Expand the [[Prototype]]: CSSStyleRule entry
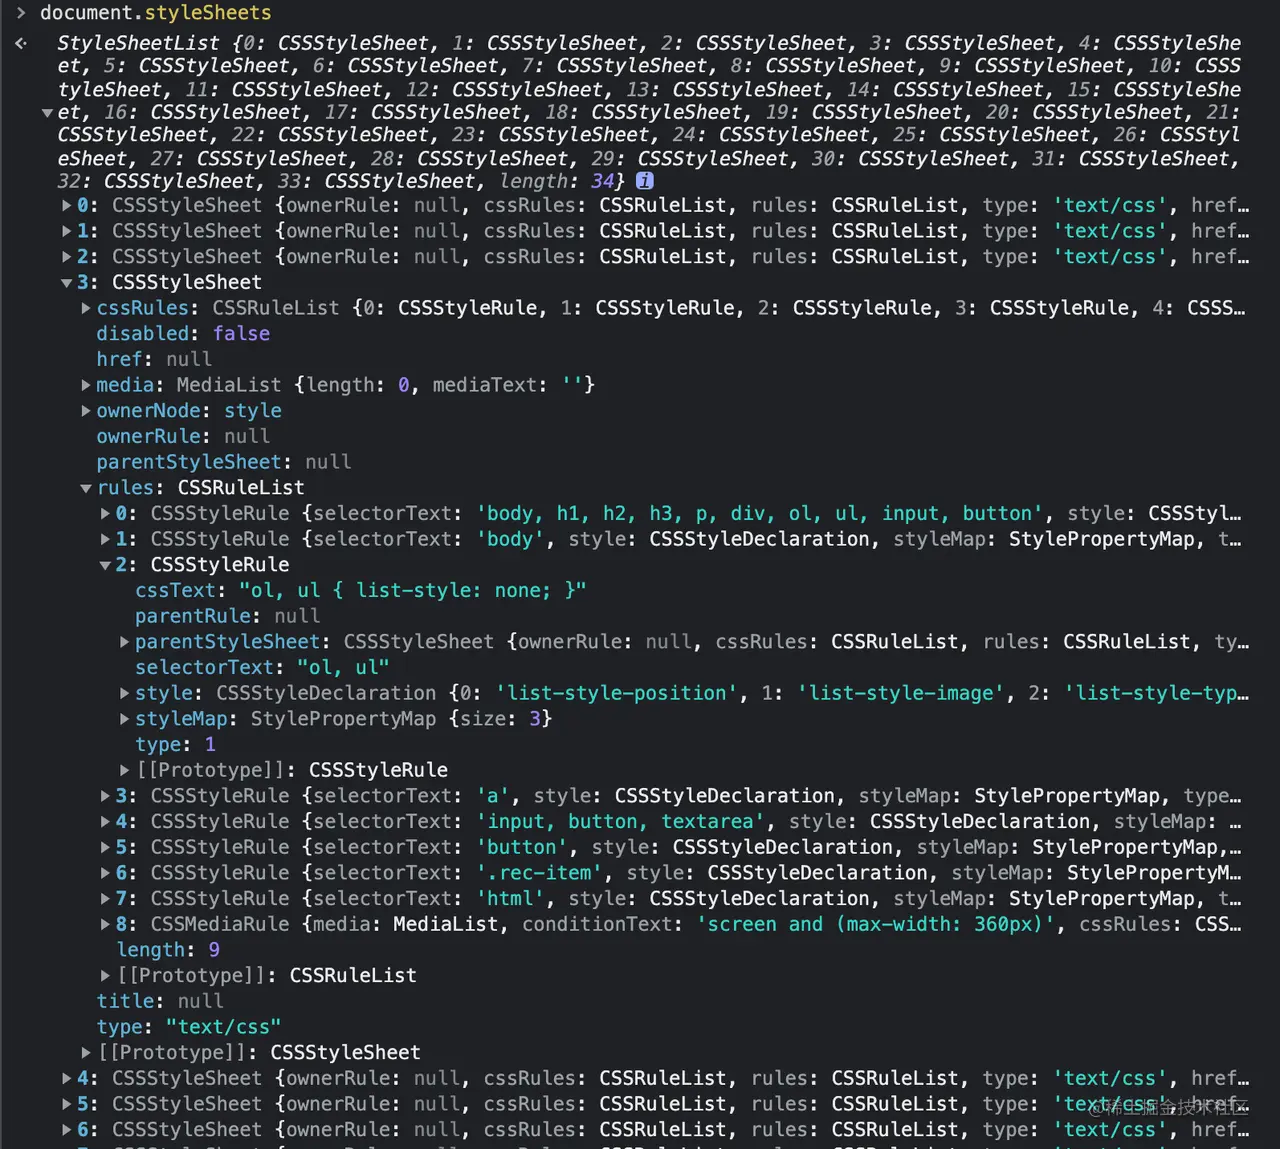 coord(125,770)
